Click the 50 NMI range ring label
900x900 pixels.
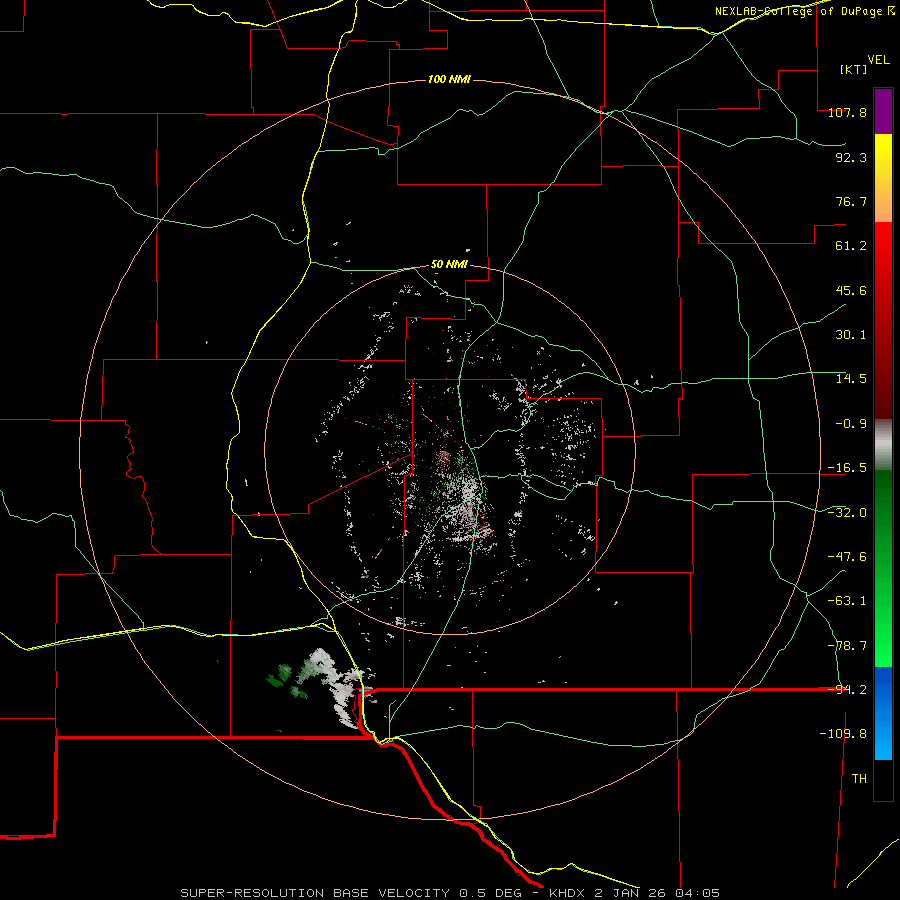click(x=449, y=265)
